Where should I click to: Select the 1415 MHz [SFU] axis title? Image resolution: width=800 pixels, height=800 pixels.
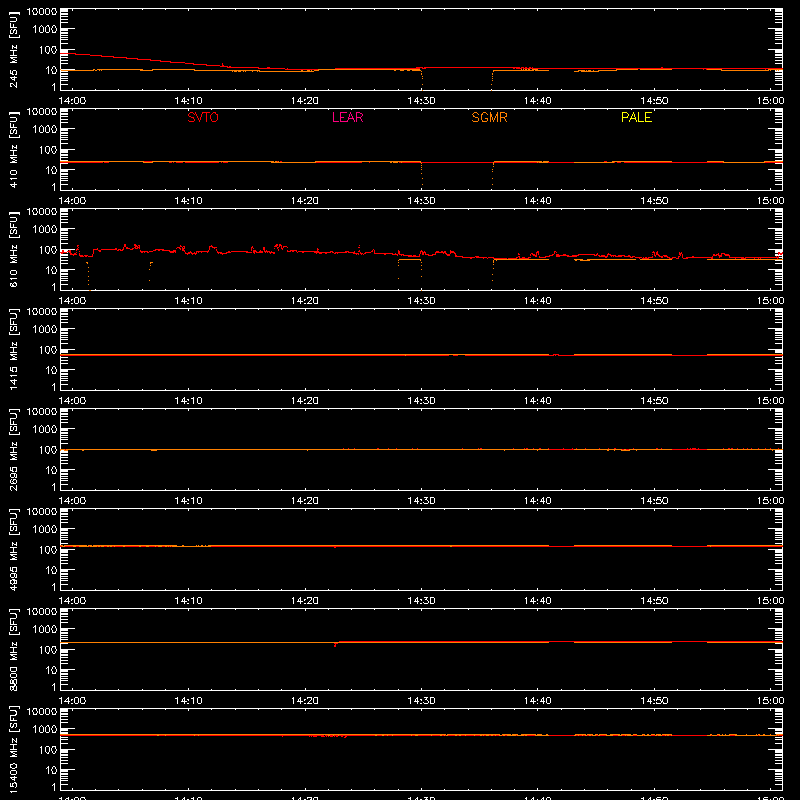click(14, 349)
